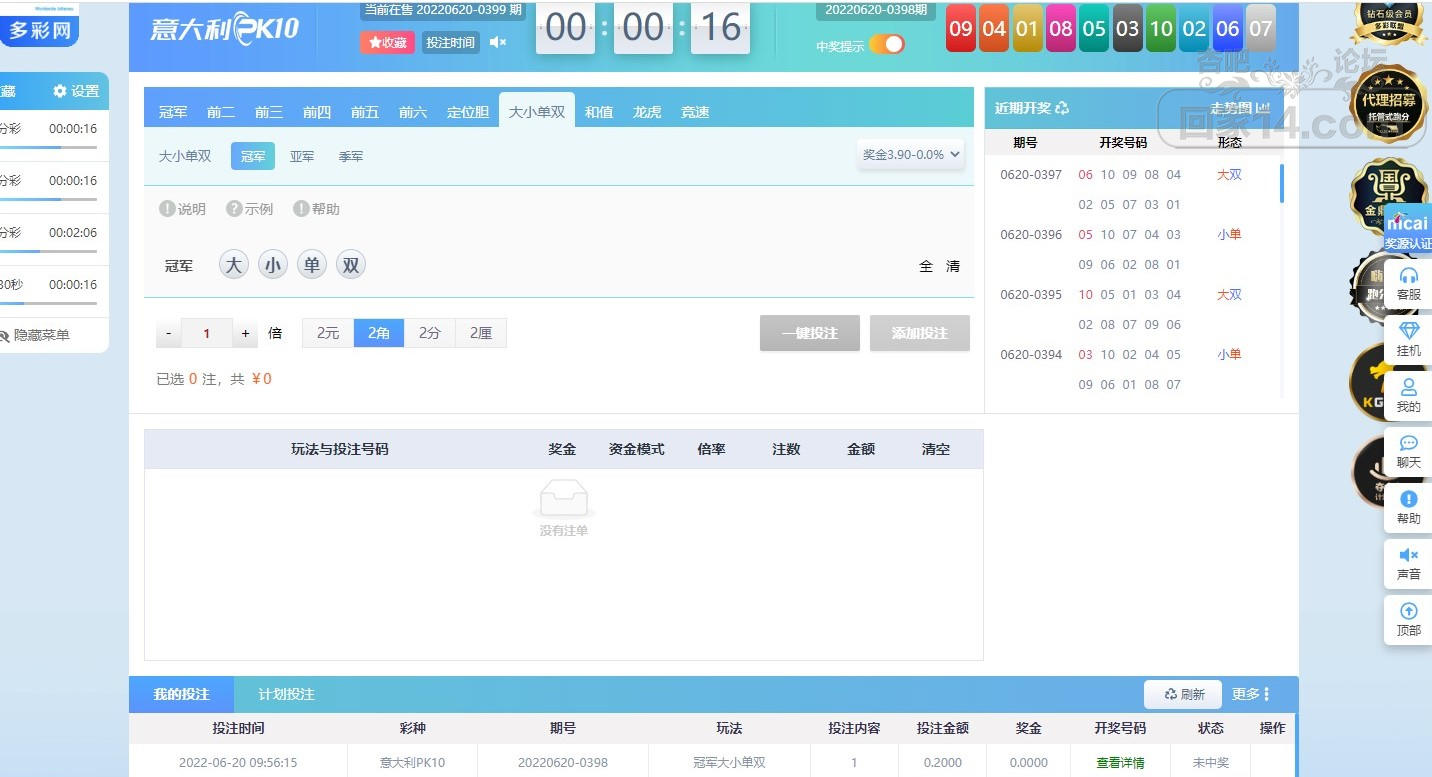Mute sound via speaker icon in header
The image size is (1432, 777).
(x=497, y=42)
